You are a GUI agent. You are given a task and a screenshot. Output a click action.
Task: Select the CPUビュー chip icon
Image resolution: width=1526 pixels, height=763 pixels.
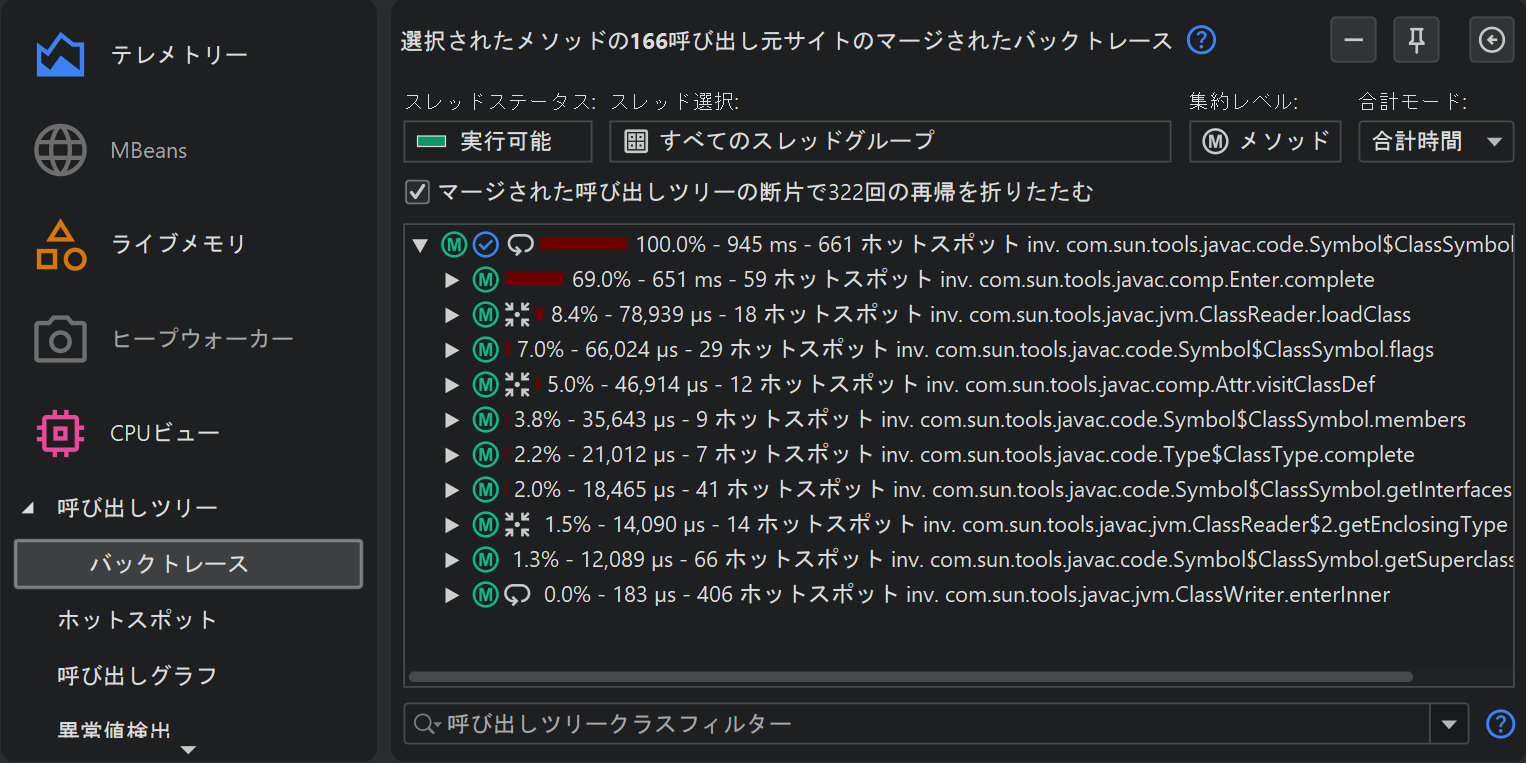pyautogui.click(x=60, y=433)
